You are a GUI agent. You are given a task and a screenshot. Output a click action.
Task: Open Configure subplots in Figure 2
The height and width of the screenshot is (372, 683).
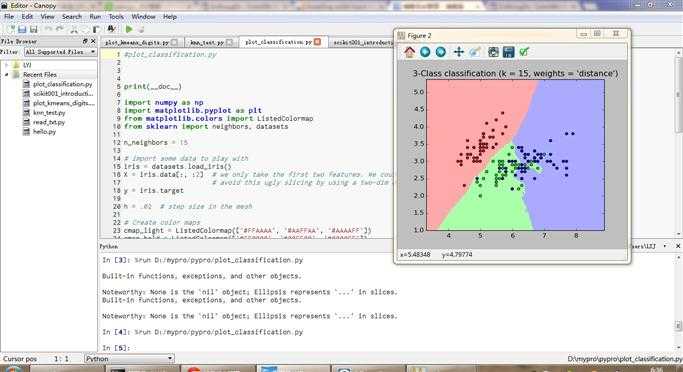coord(493,52)
